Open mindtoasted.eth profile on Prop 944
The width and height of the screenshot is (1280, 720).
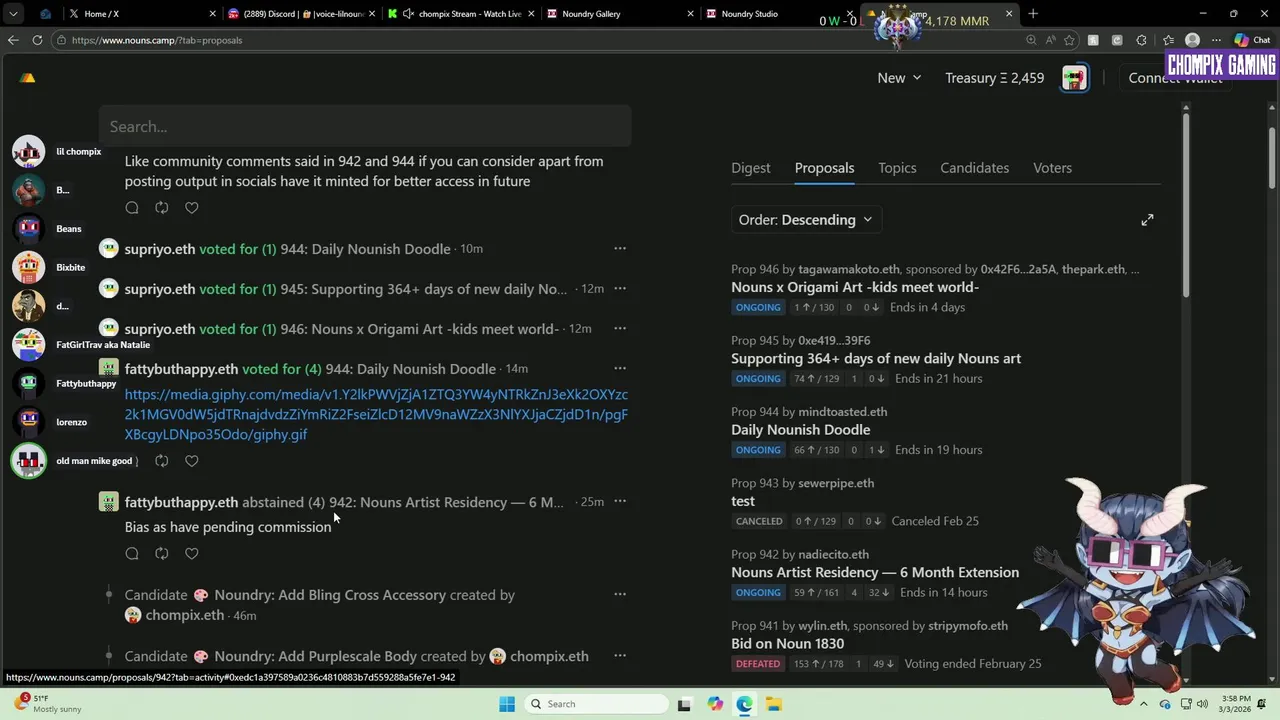click(x=843, y=411)
